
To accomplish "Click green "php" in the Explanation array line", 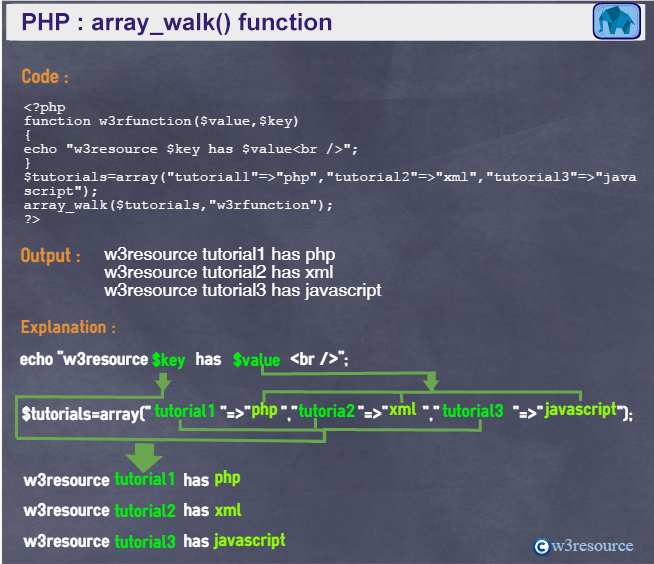I will (x=264, y=410).
